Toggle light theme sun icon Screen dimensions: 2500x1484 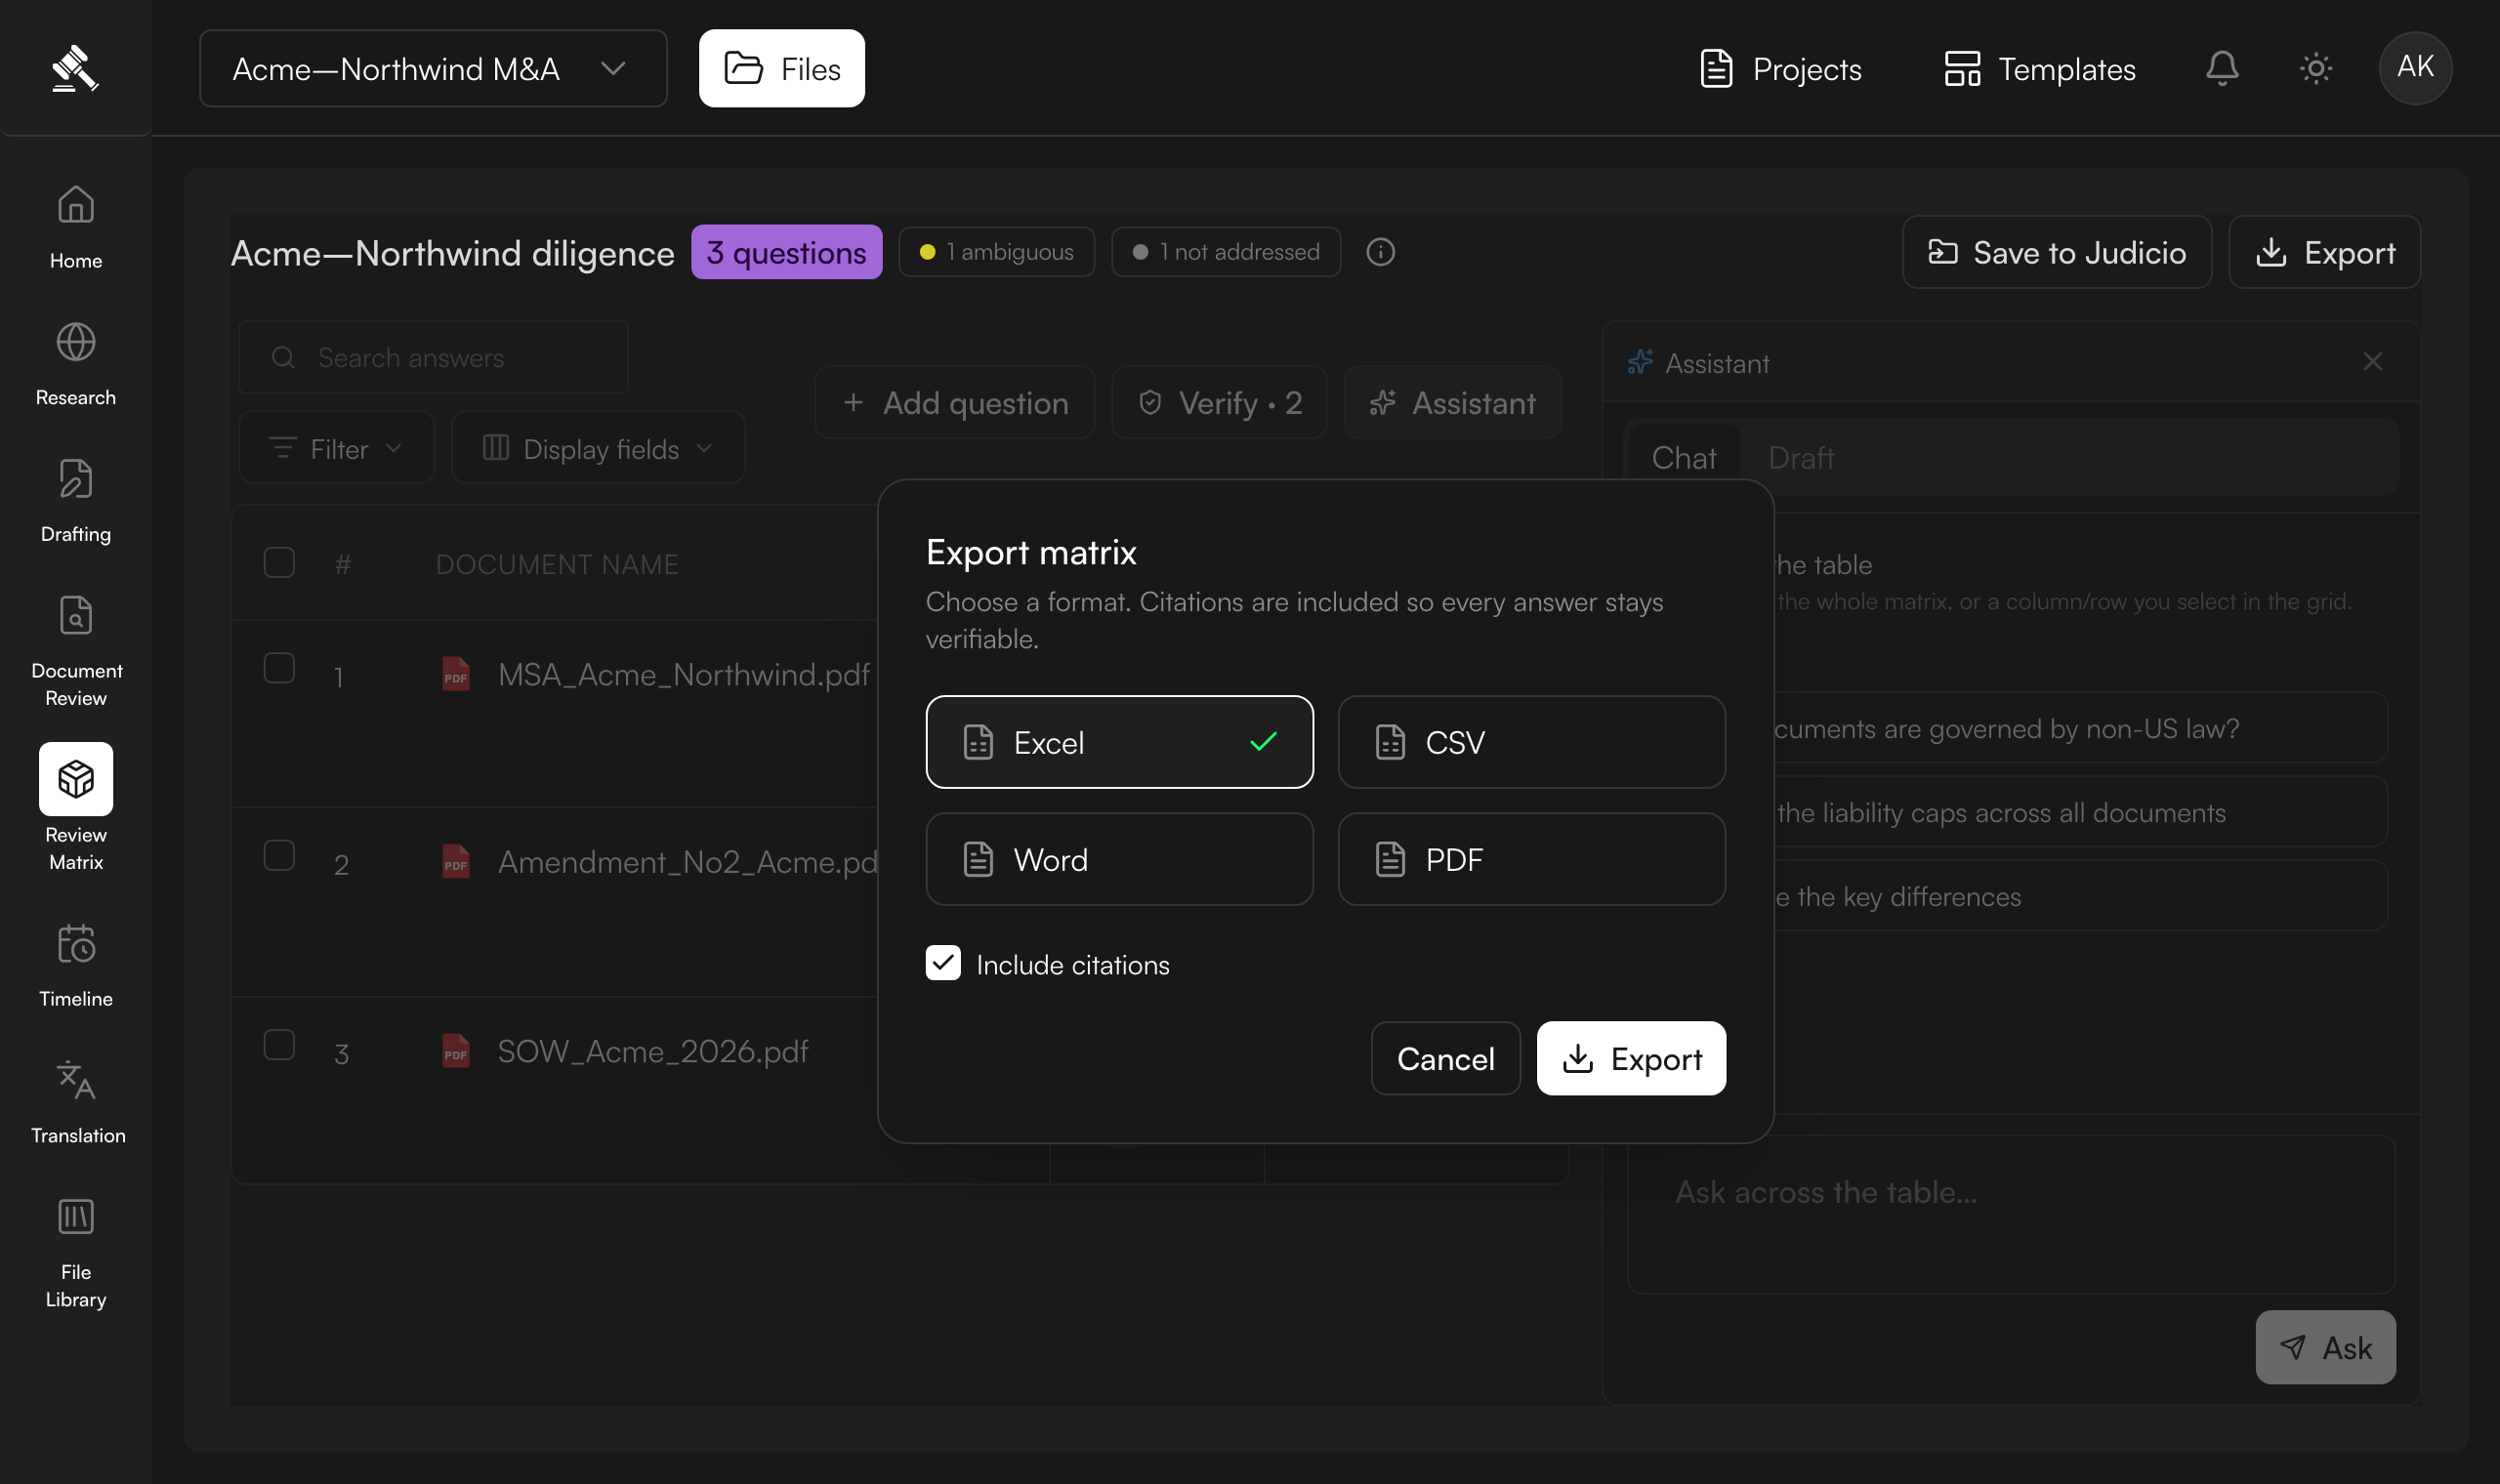[2316, 68]
